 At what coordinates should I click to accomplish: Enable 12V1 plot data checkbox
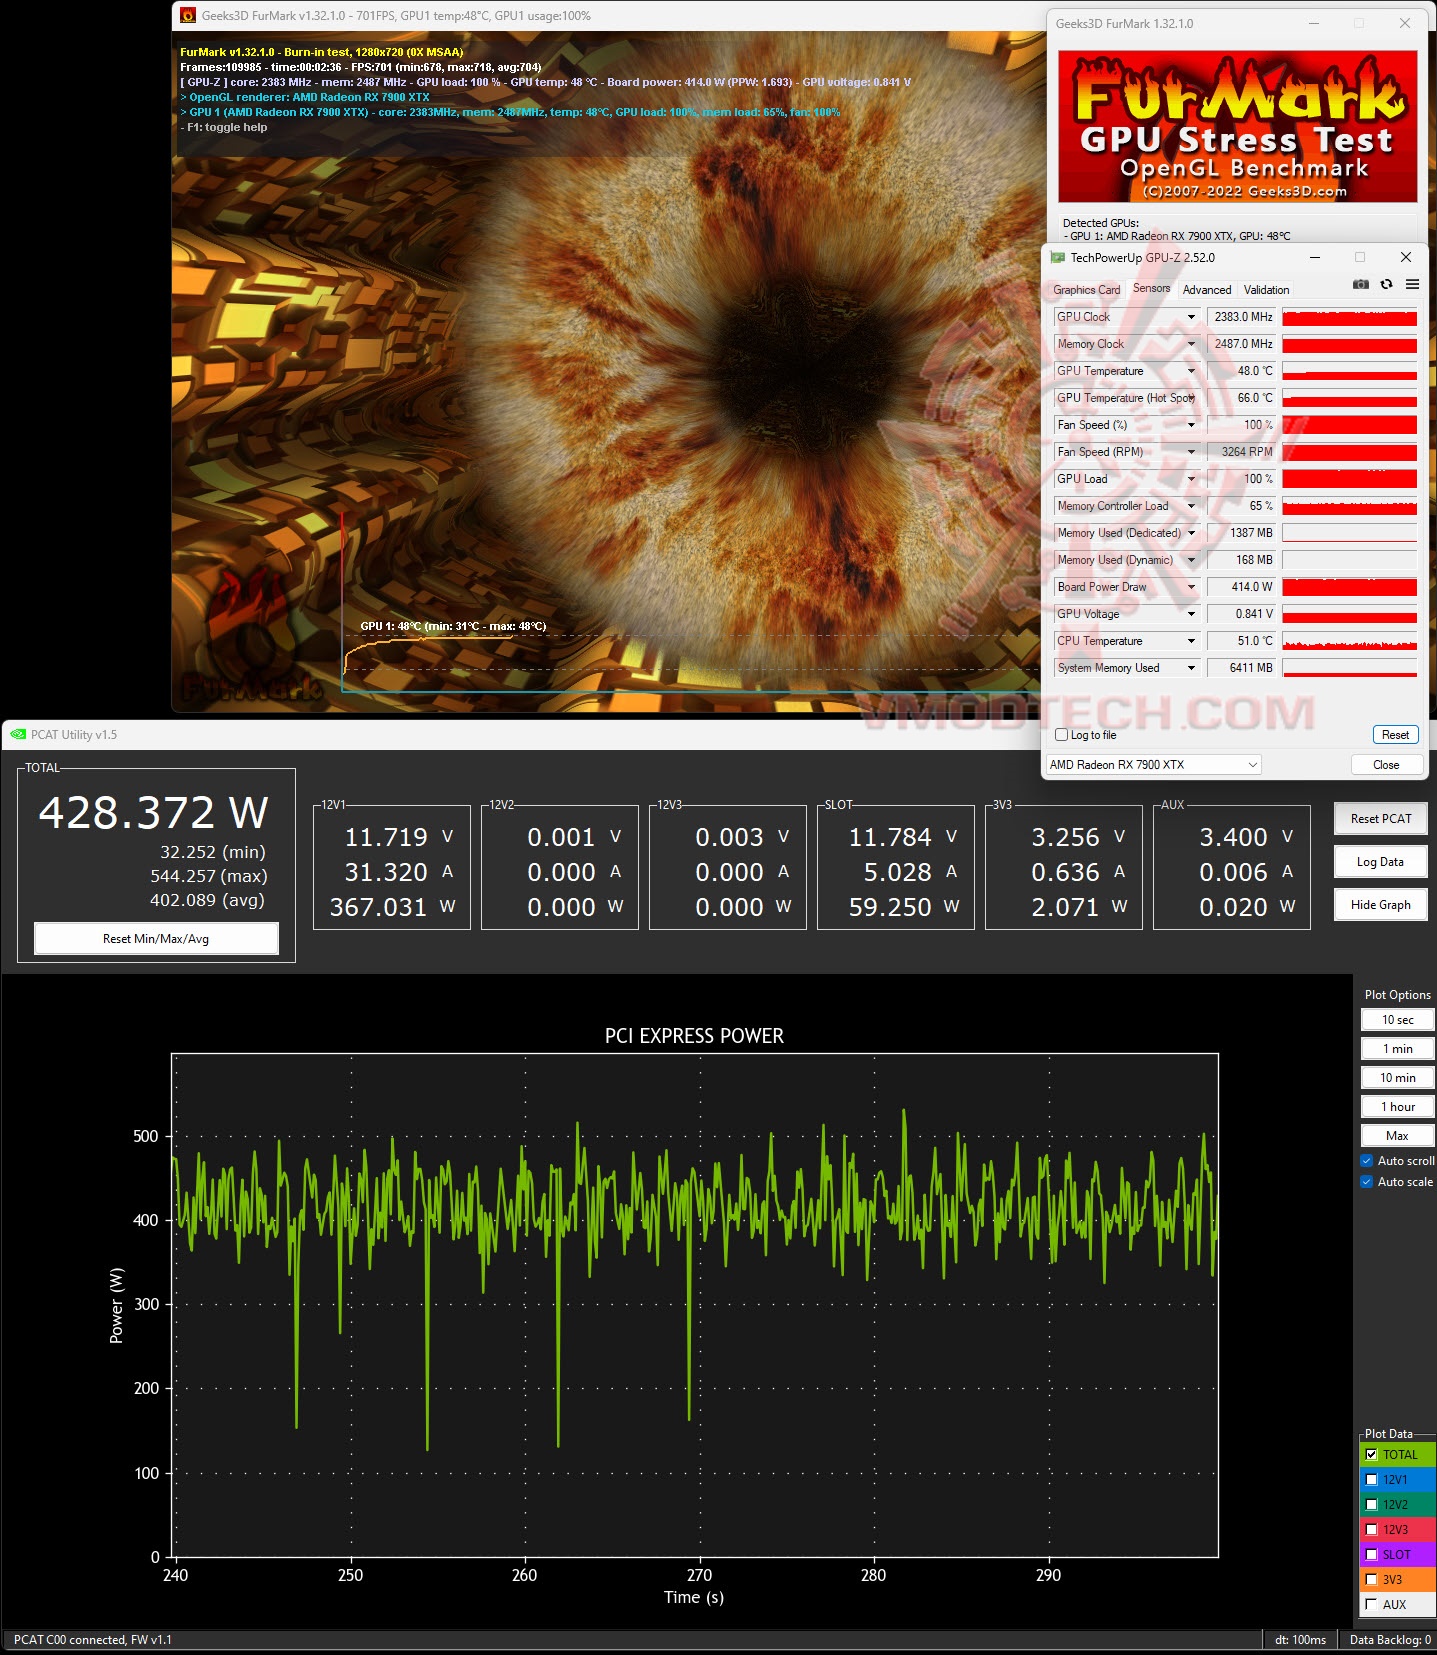tap(1371, 1480)
